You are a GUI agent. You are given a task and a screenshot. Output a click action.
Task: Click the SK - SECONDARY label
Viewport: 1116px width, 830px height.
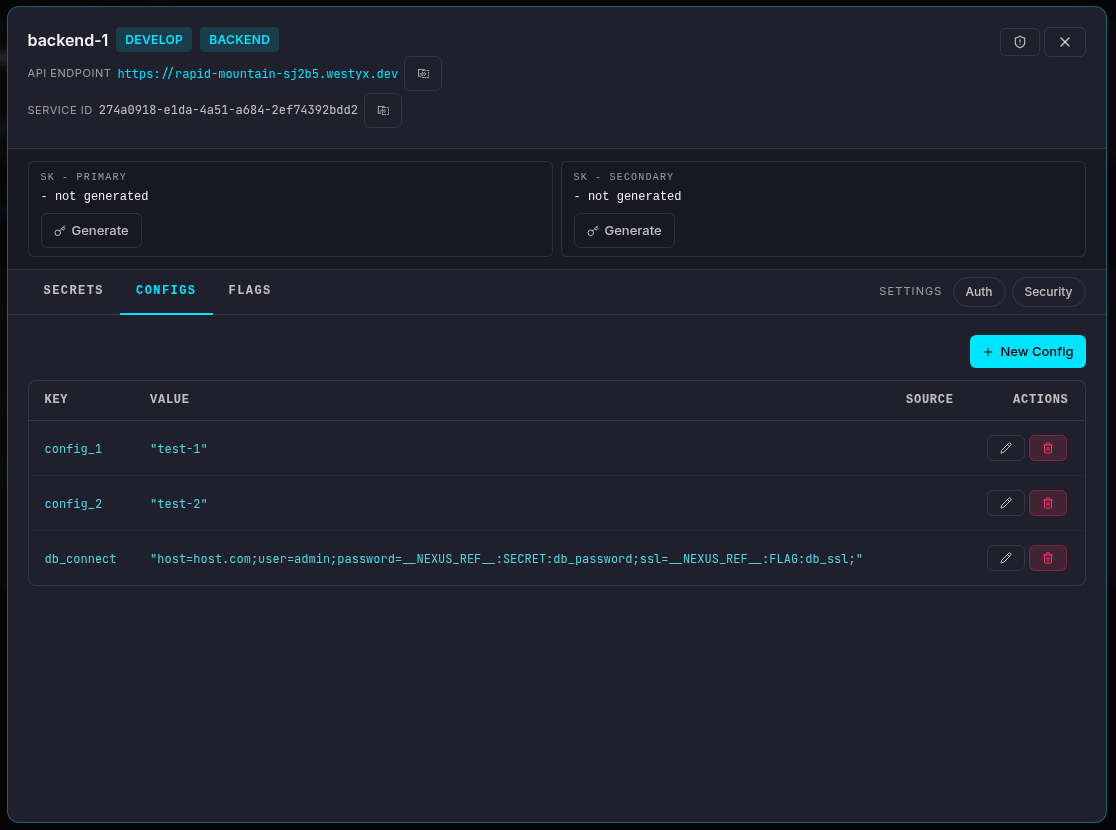(623, 177)
